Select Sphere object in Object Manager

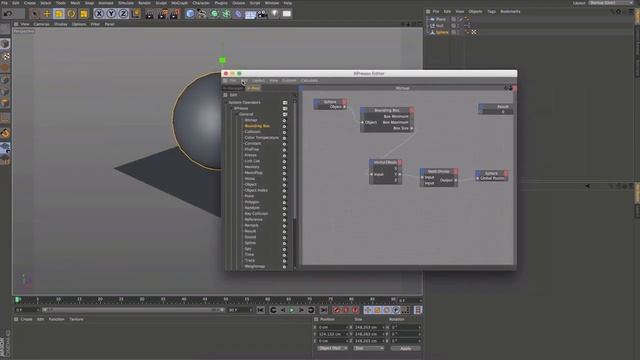[442, 32]
